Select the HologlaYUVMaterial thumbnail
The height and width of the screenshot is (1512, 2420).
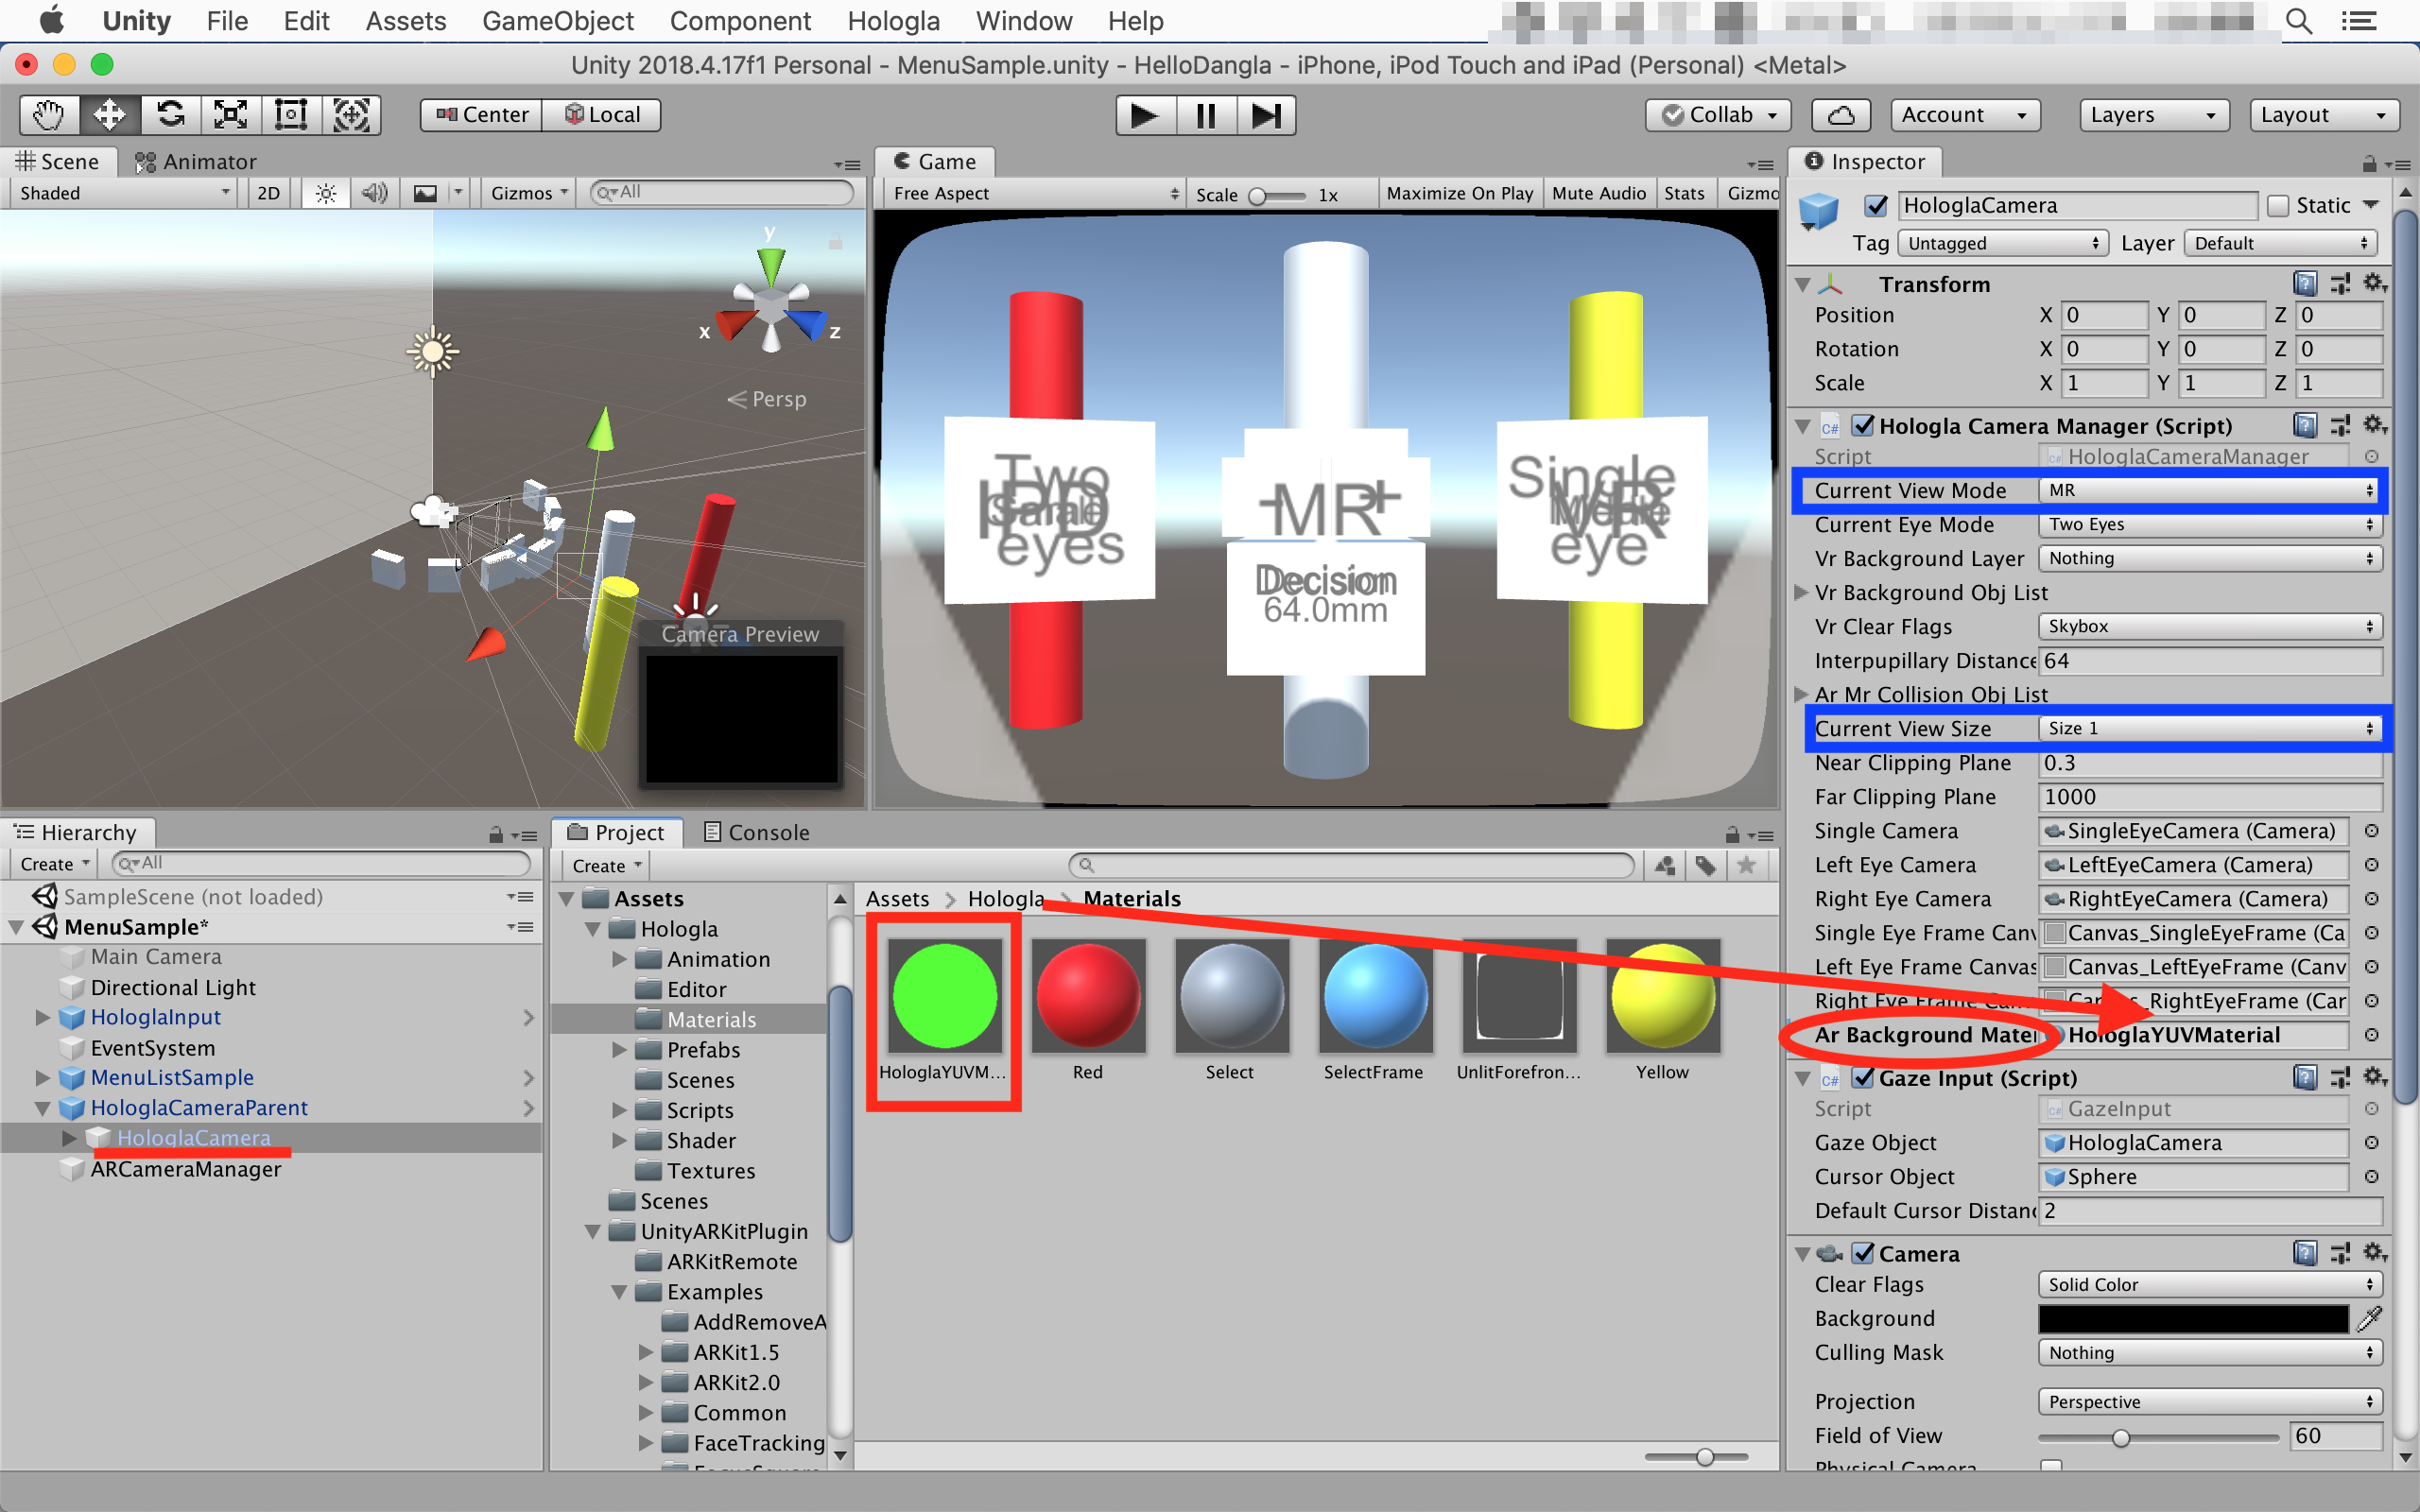944,997
